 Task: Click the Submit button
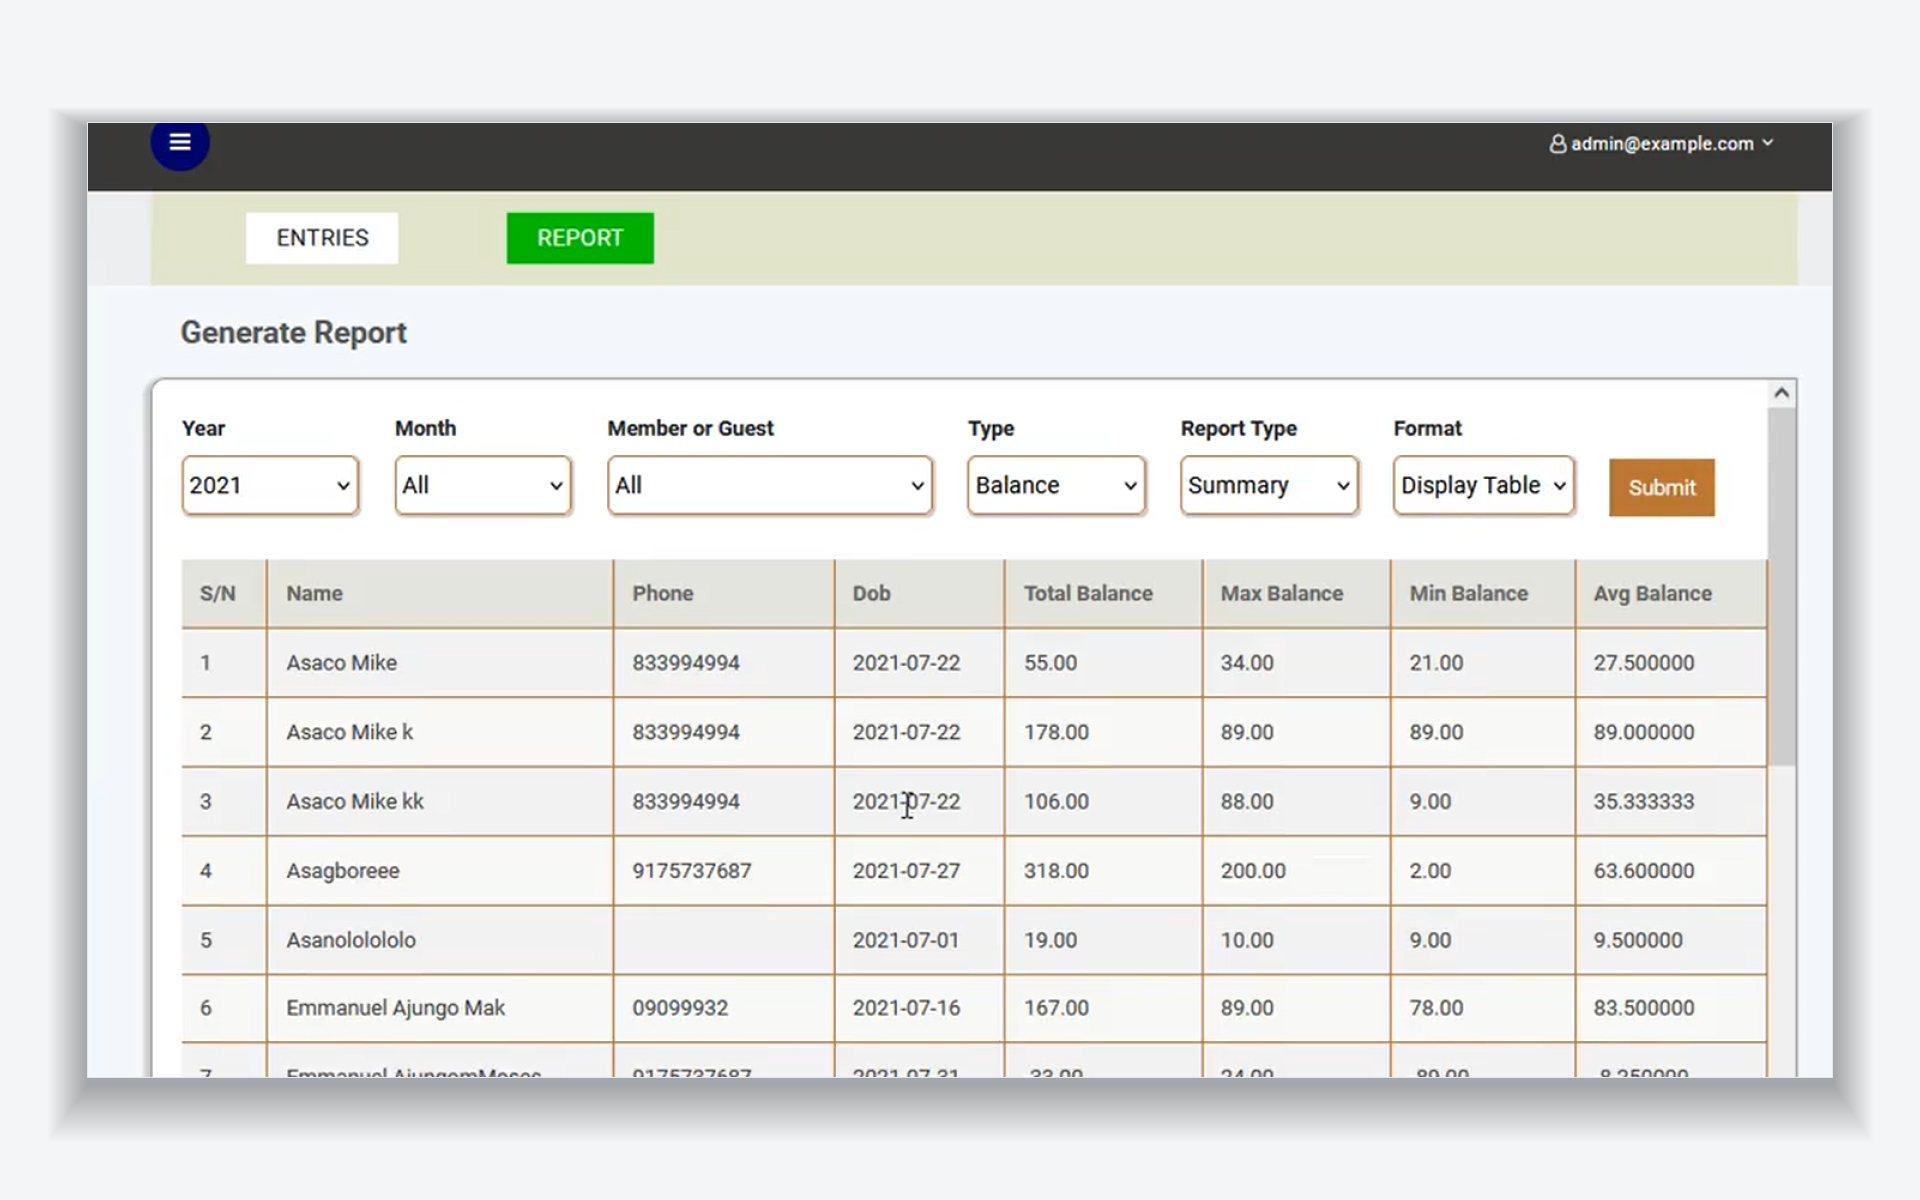1662,488
